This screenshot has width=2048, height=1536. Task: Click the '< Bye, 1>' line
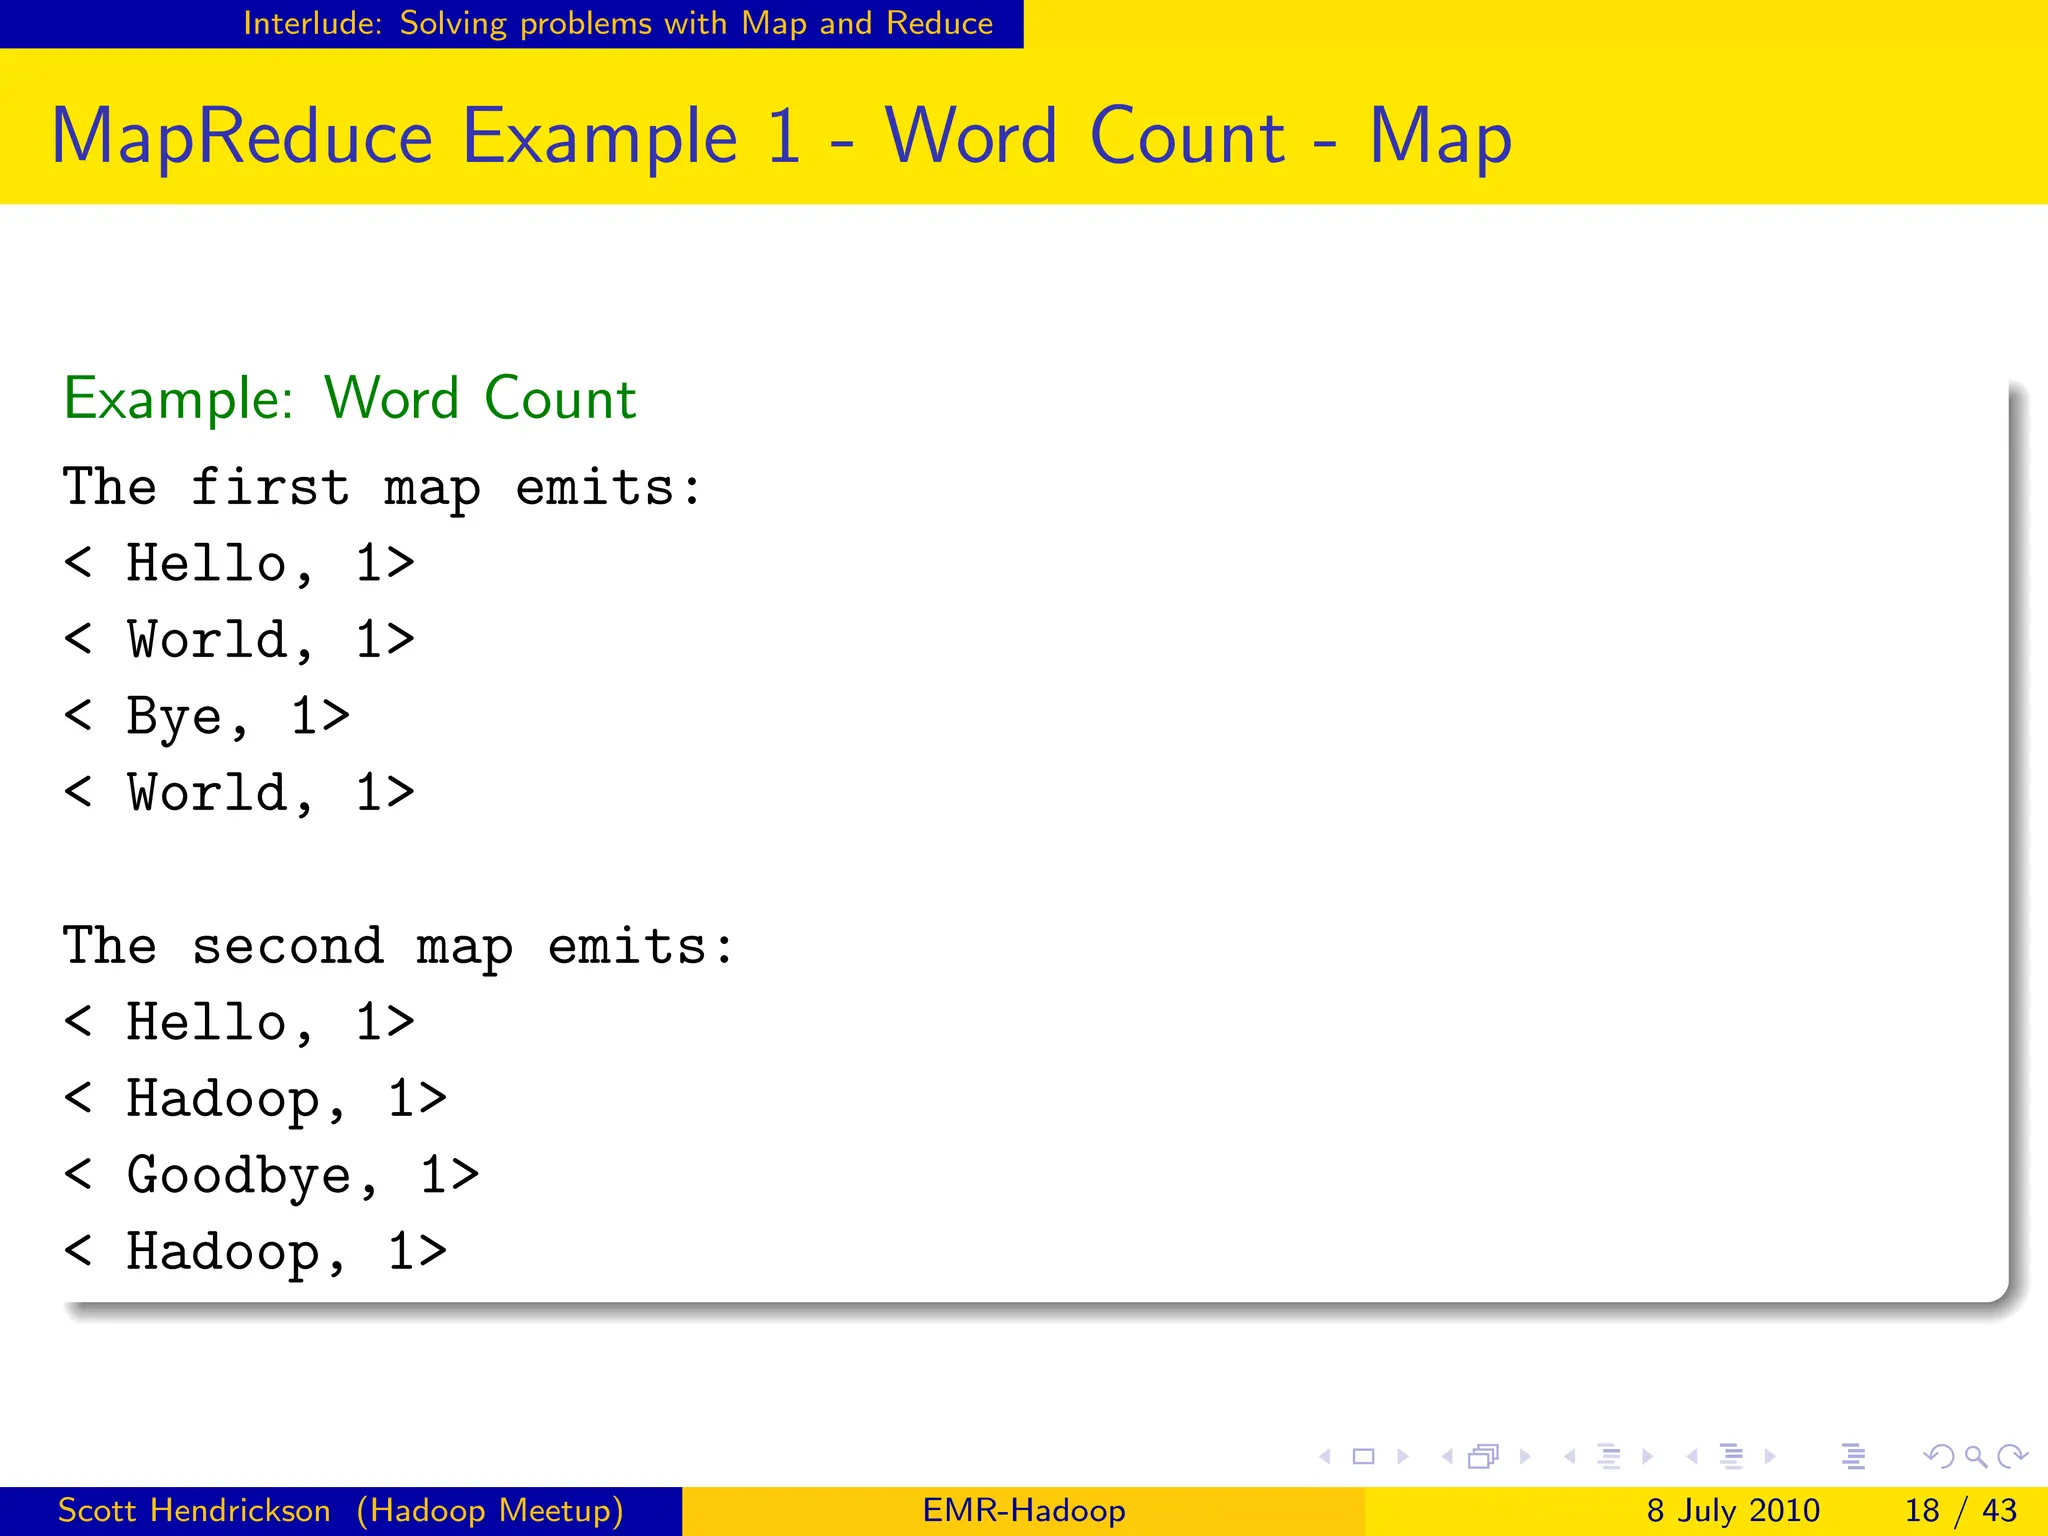(207, 717)
